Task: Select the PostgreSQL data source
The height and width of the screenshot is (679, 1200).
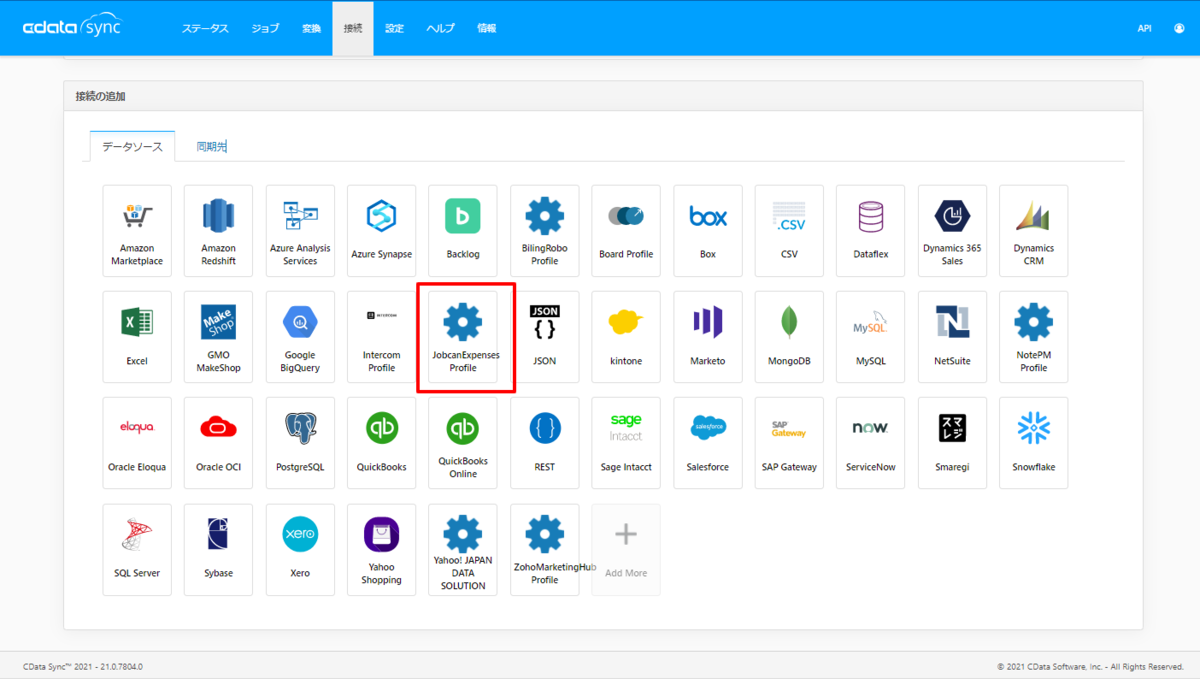Action: pos(300,443)
